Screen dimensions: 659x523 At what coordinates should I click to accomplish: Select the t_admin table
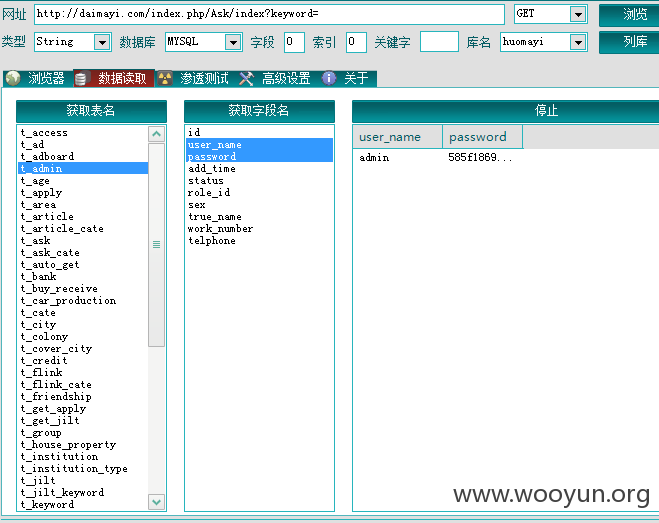83,169
